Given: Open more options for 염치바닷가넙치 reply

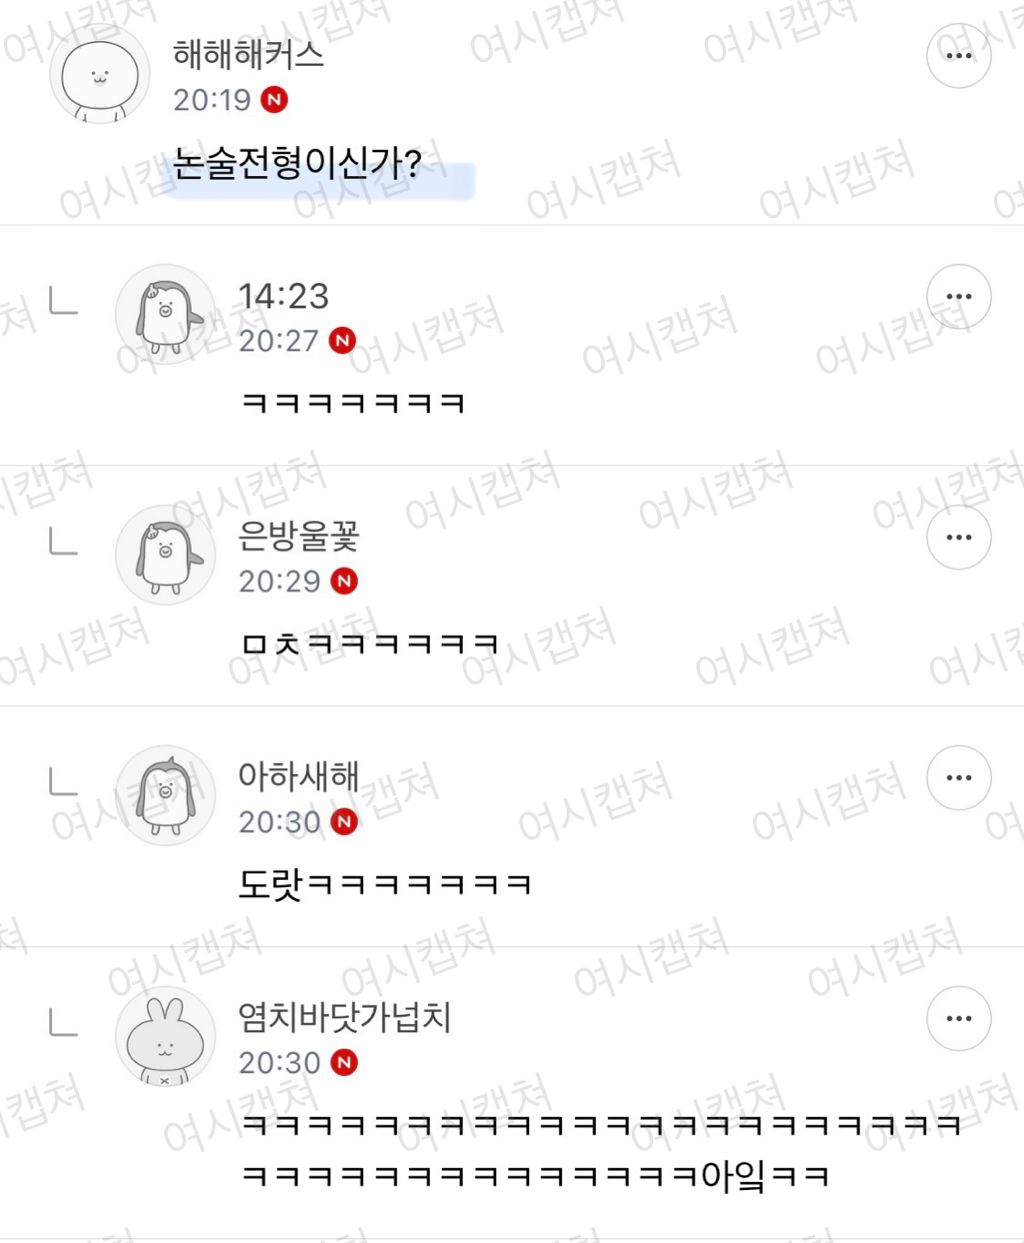Looking at the screenshot, I should (958, 1019).
